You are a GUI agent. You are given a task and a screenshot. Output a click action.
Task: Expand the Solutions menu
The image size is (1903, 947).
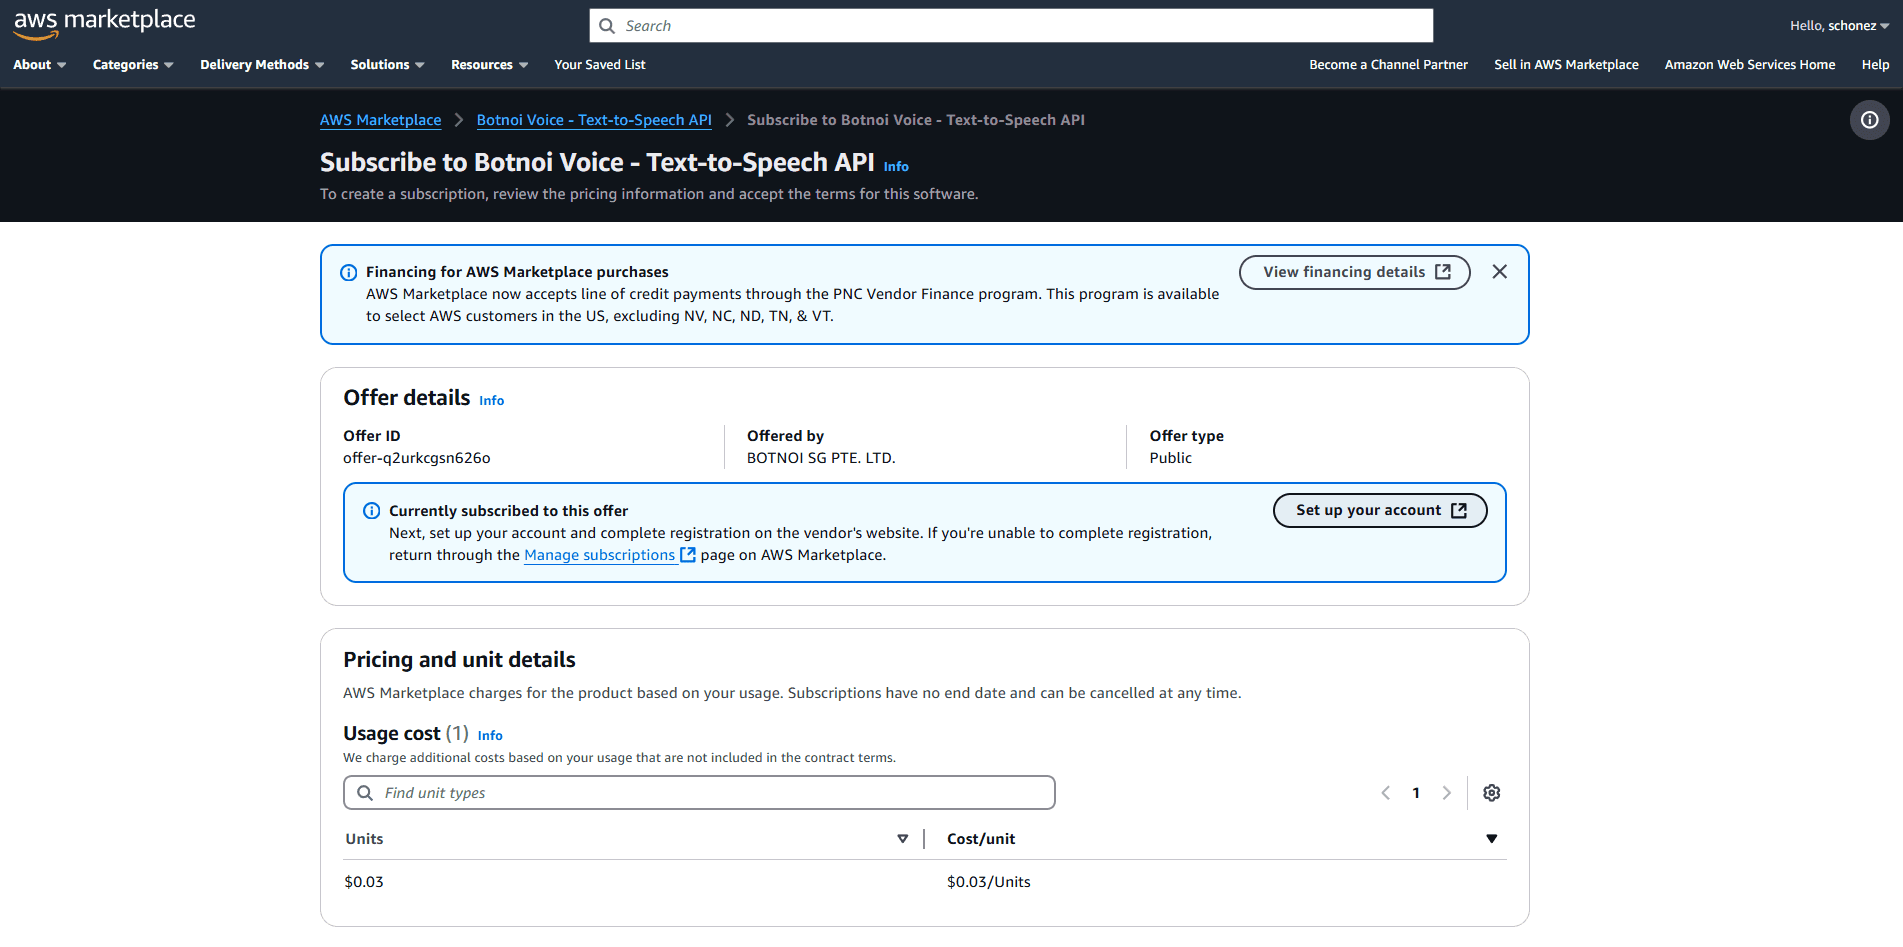click(x=387, y=65)
